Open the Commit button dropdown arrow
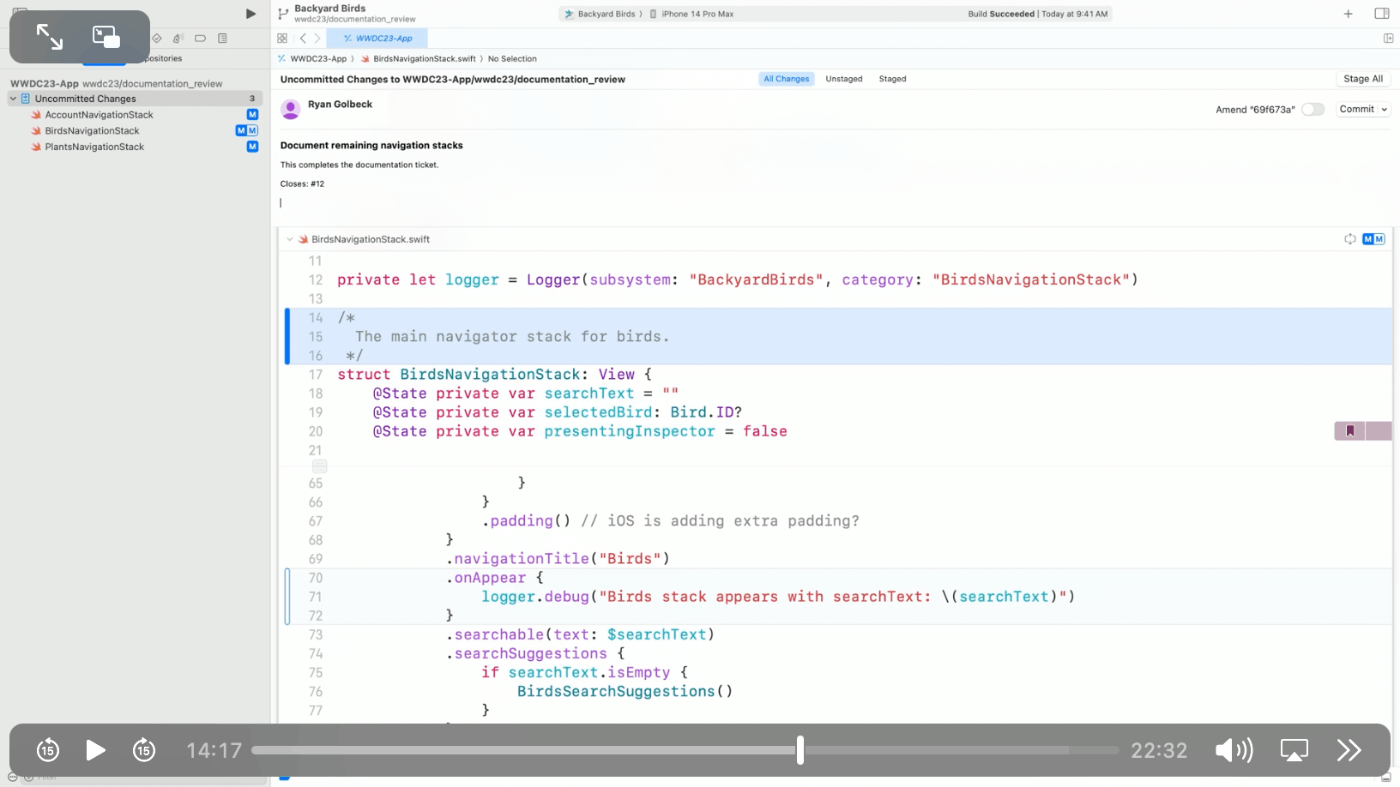 (x=1384, y=109)
